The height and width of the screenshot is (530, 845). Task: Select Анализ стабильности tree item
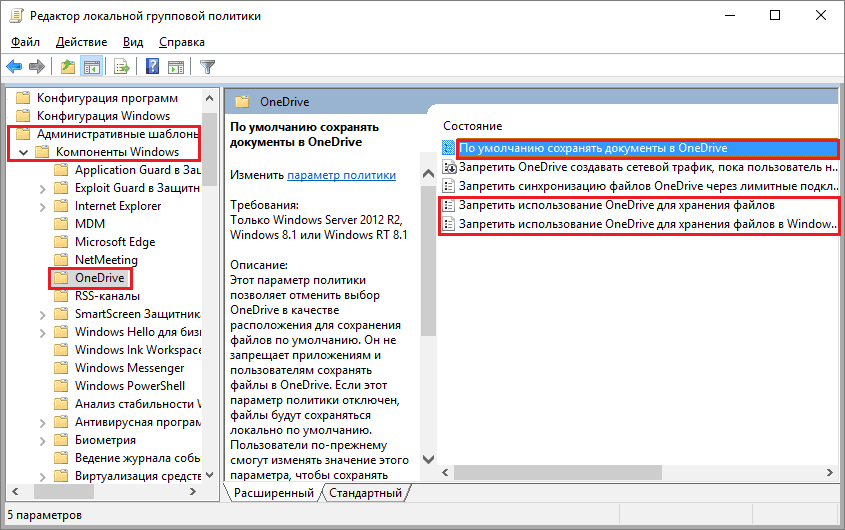click(138, 404)
